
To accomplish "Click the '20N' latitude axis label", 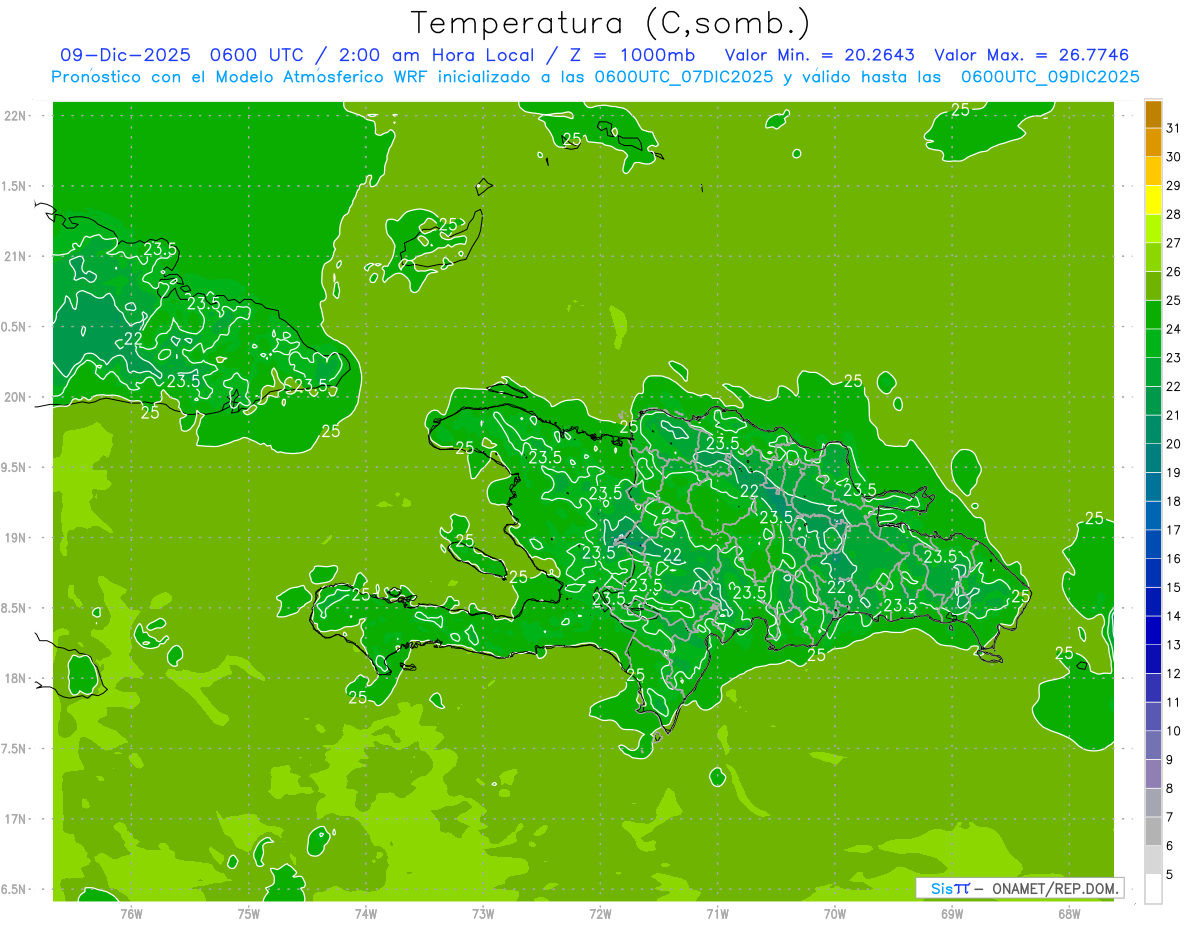I will coord(15,397).
